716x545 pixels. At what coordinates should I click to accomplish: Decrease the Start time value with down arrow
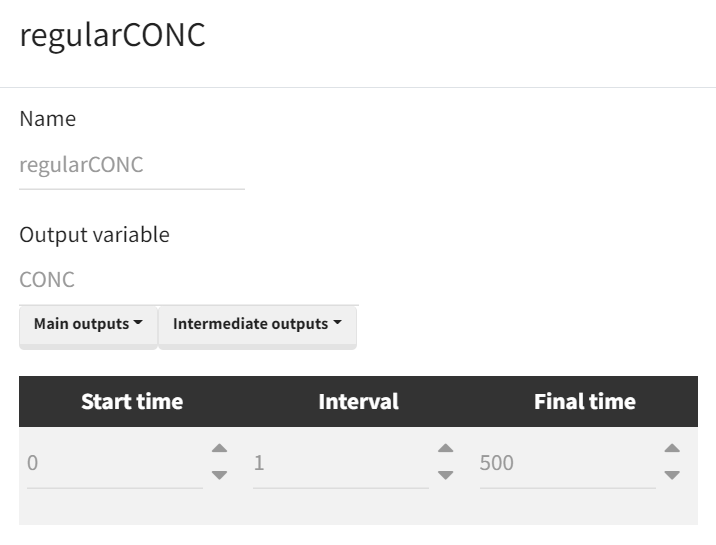click(220, 475)
